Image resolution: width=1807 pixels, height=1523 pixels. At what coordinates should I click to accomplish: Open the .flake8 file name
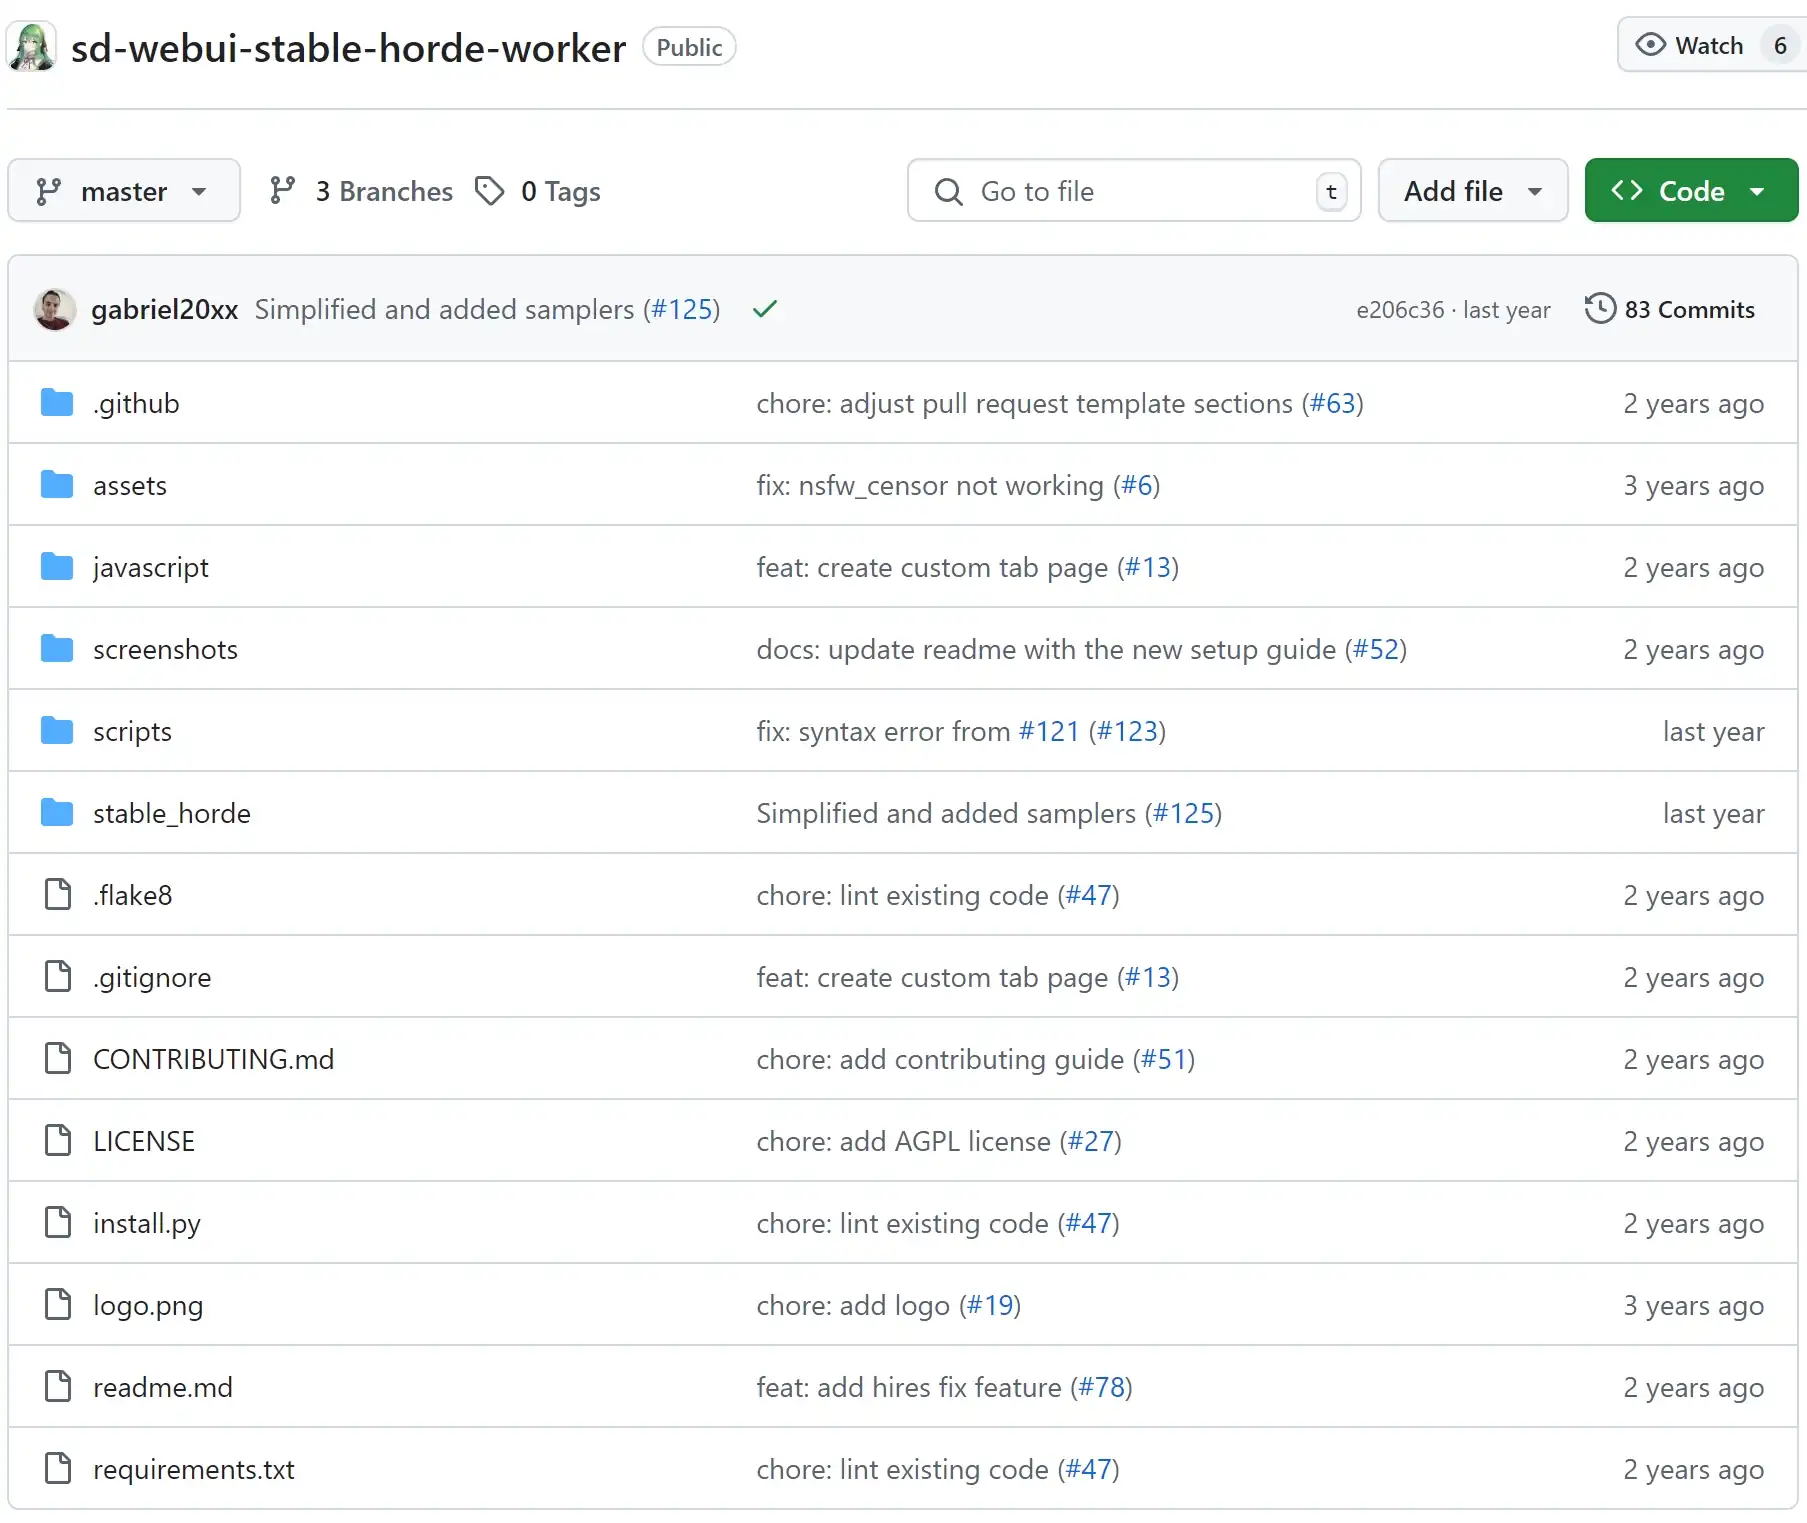click(133, 895)
